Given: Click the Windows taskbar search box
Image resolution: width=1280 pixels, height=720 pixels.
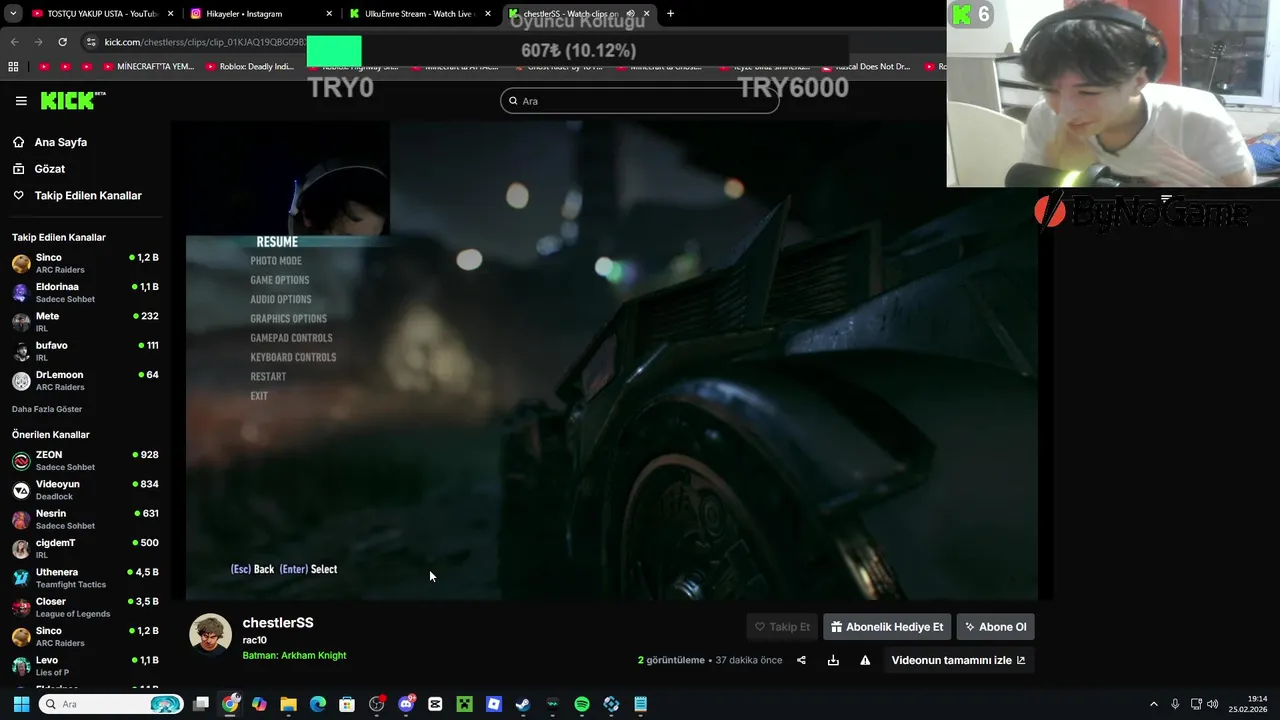Looking at the screenshot, I should (x=111, y=704).
